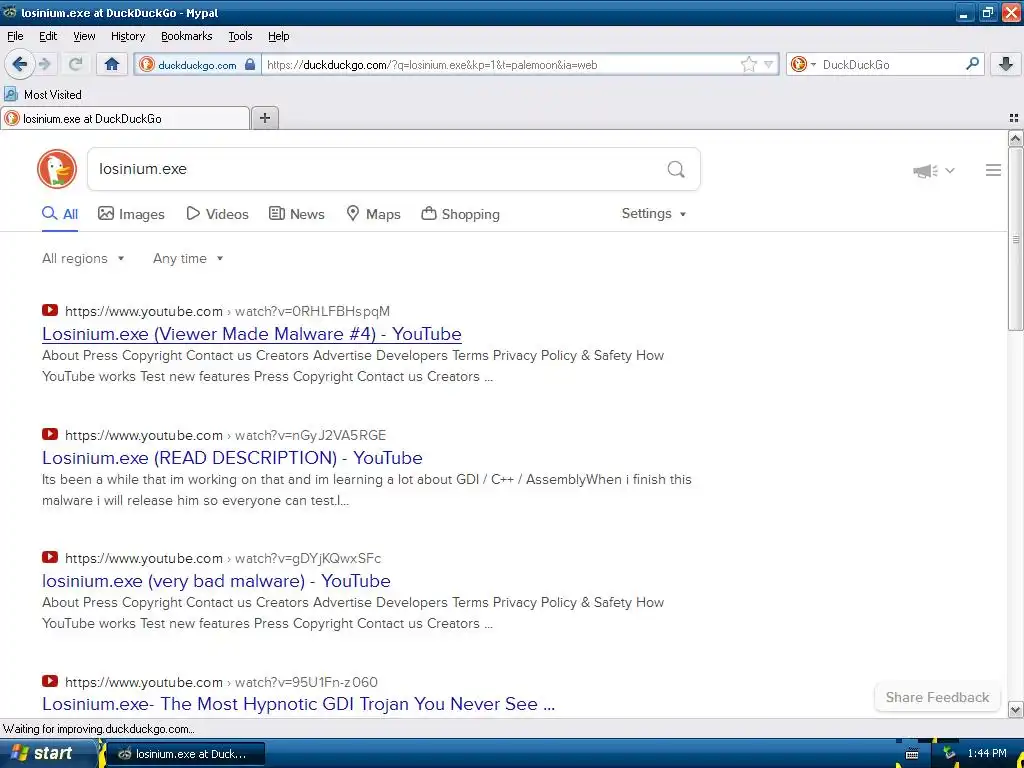Click the vertical scrollbar thumb
The width and height of the screenshot is (1024, 768).
[1015, 238]
